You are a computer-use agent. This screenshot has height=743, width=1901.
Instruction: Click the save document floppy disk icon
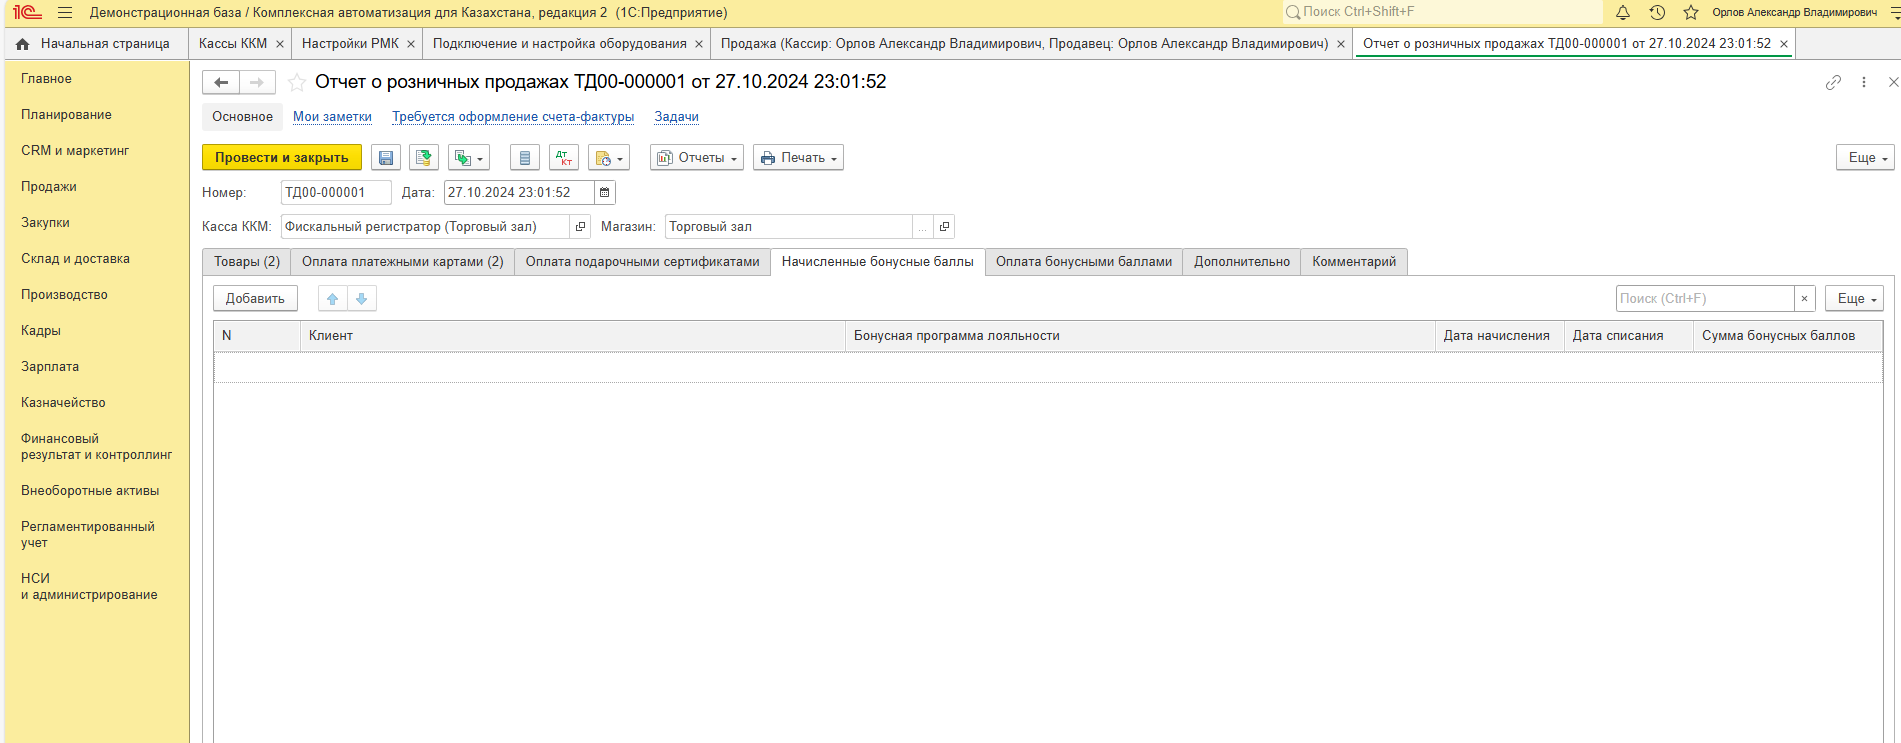(386, 158)
